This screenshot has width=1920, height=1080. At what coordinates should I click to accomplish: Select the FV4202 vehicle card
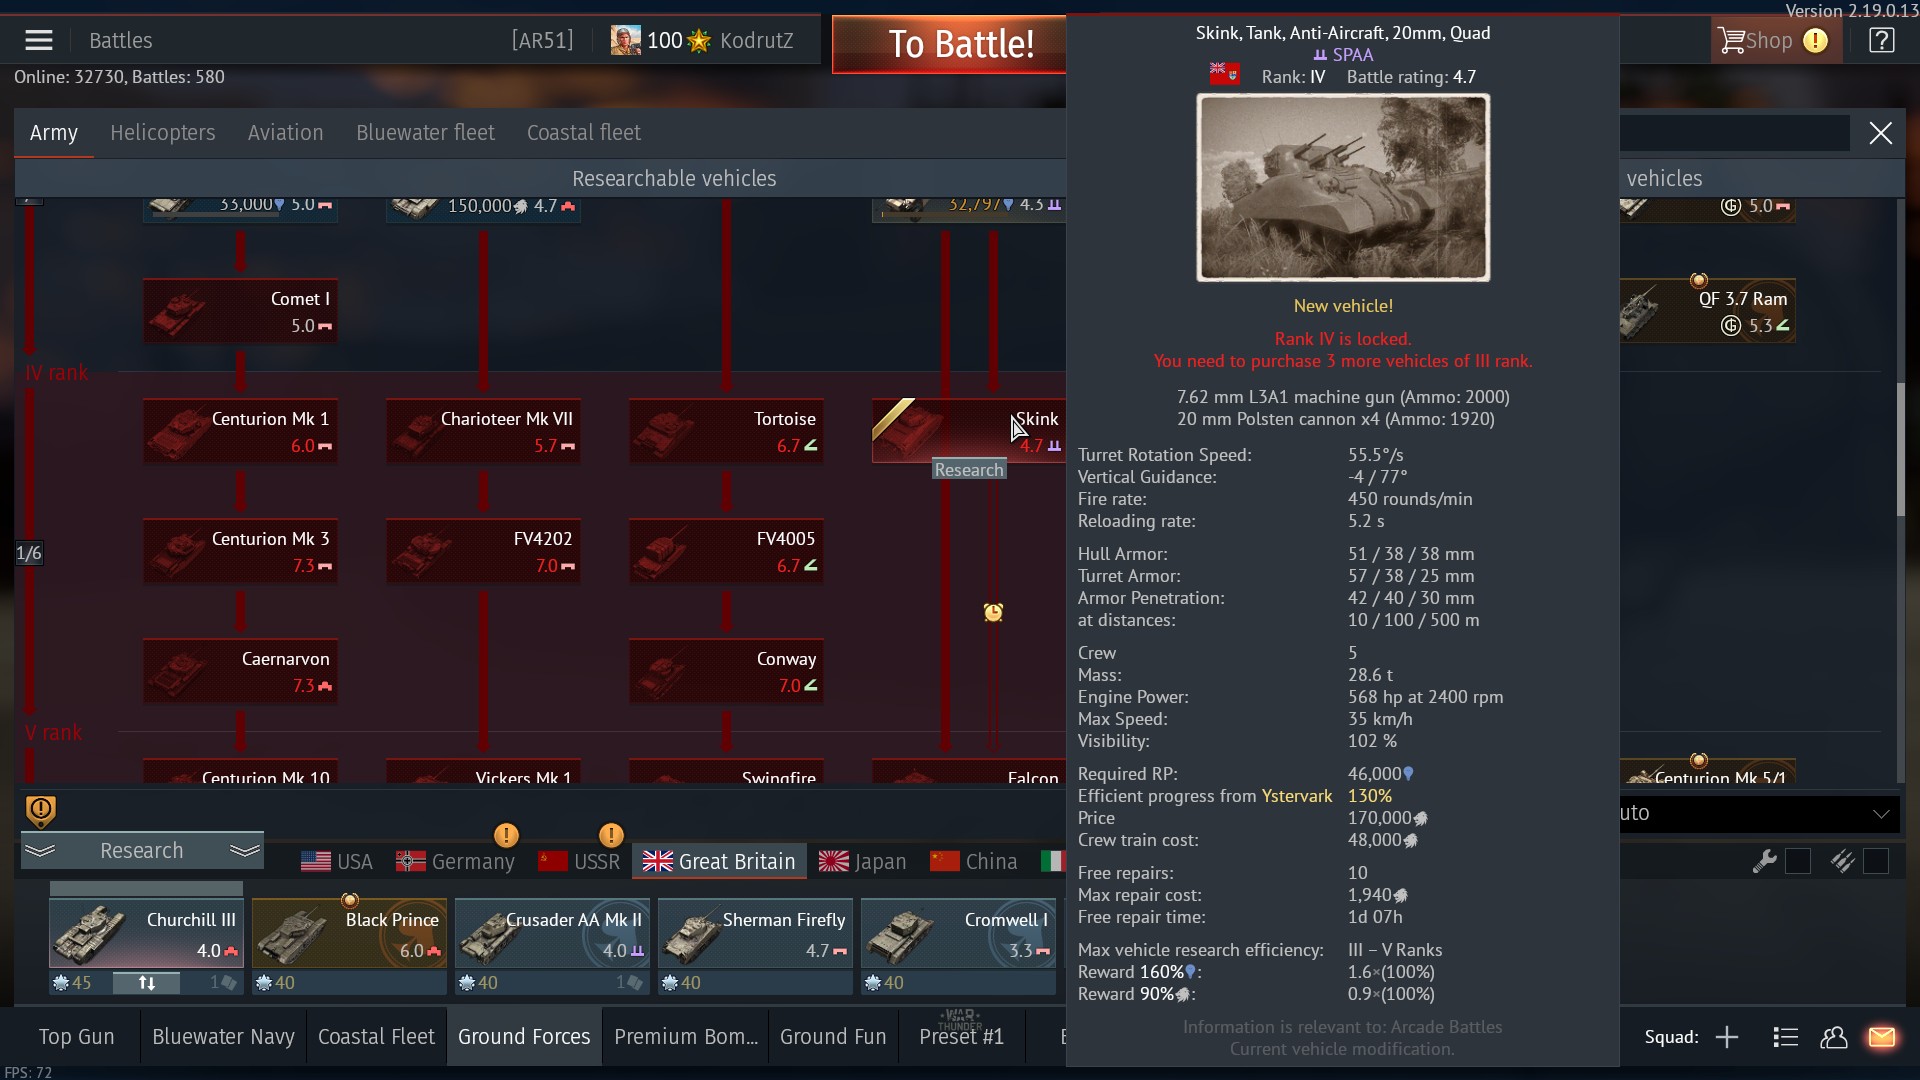click(x=483, y=551)
